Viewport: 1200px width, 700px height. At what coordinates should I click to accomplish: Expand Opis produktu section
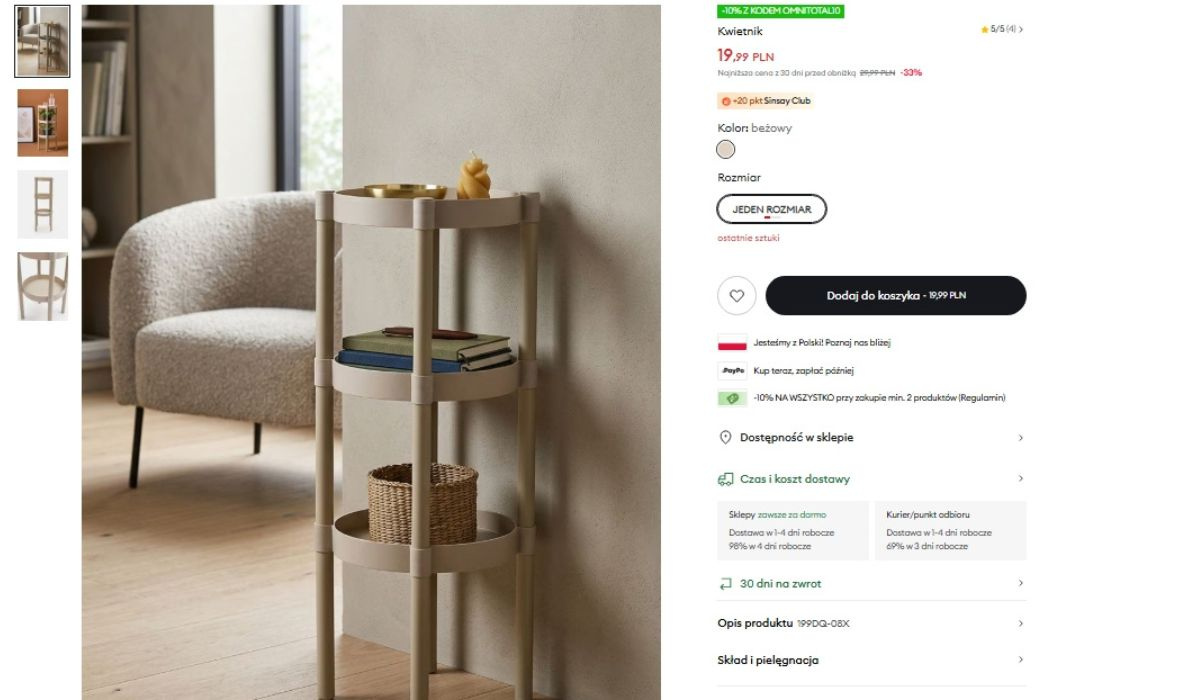pyautogui.click(x=872, y=623)
